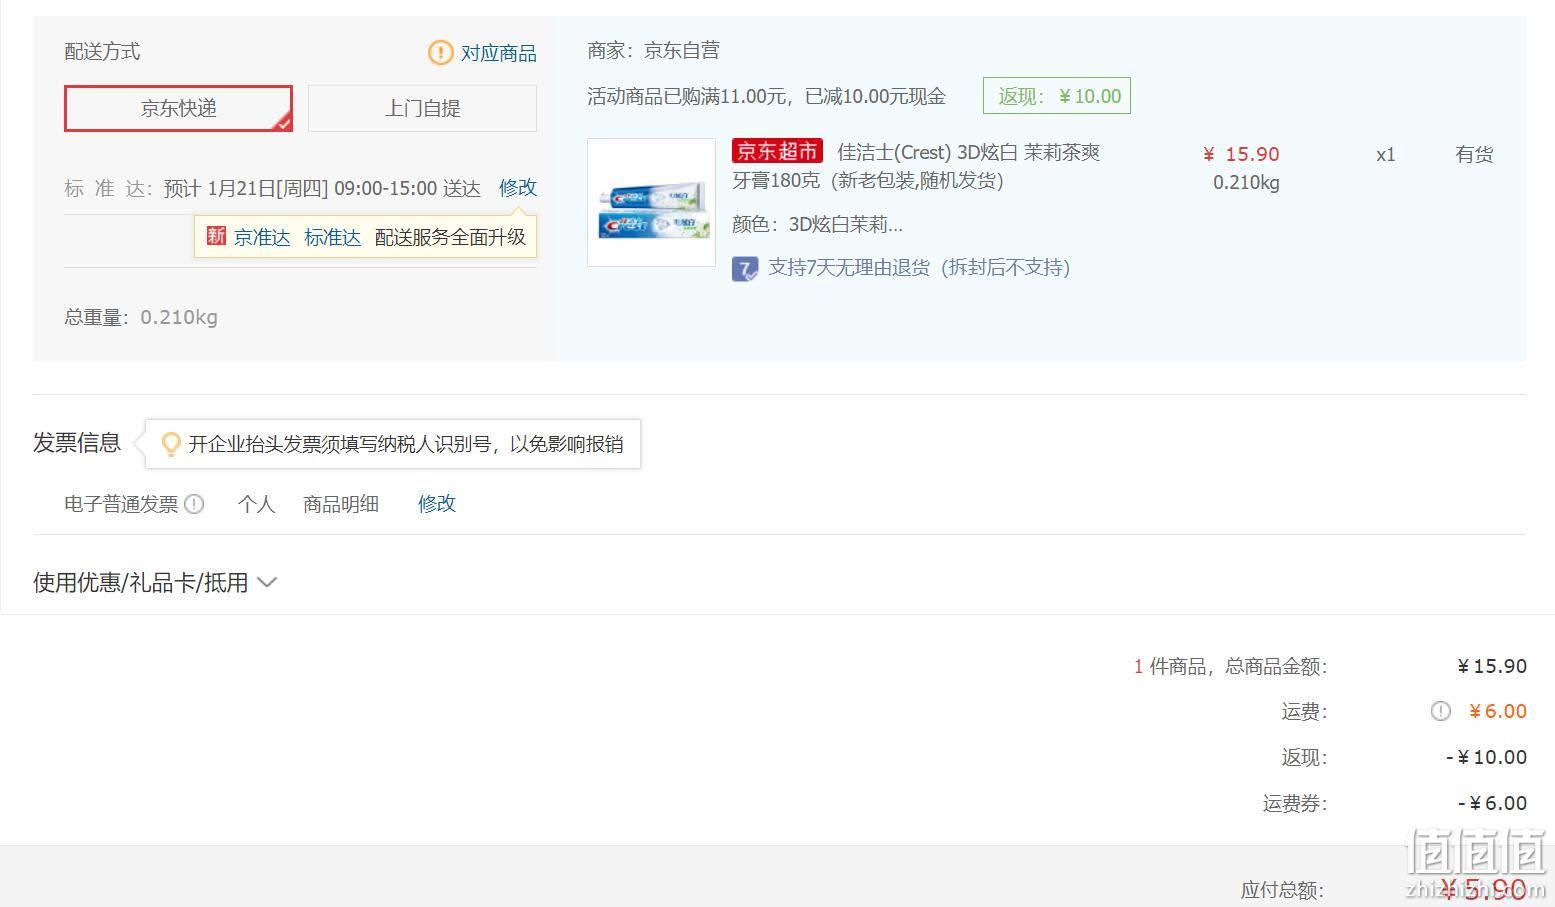This screenshot has width=1555, height=907.
Task: Click the info icon next to 运费 amount
Action: 1440,711
